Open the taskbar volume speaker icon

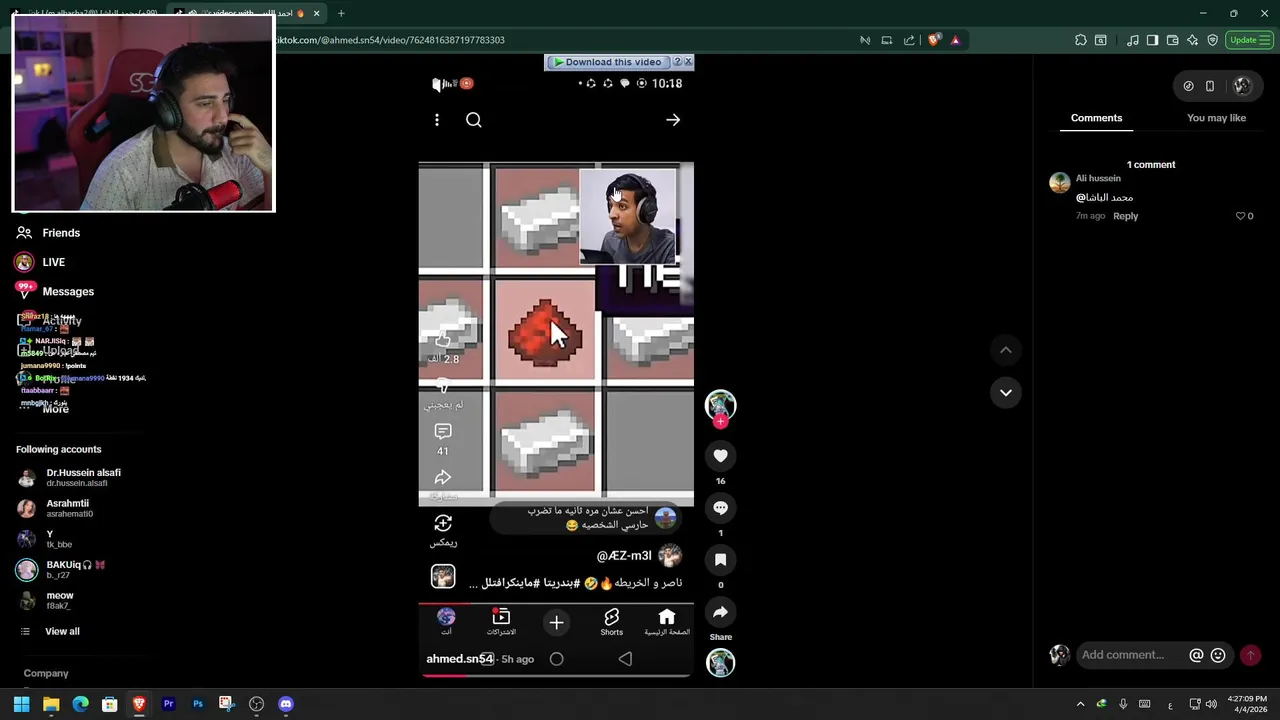(1211, 704)
